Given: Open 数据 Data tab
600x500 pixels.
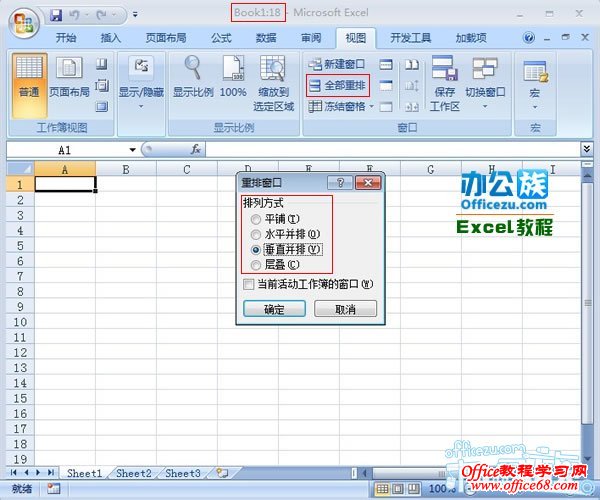Looking at the screenshot, I should 266,38.
